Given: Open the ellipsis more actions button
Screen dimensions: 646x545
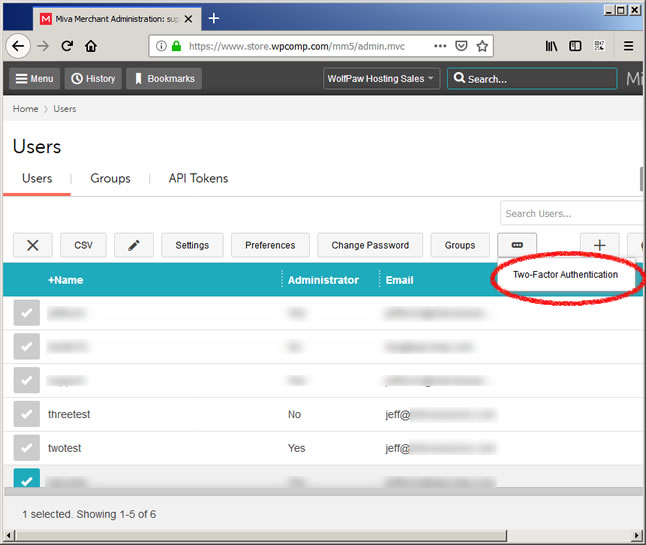Looking at the screenshot, I should (517, 245).
